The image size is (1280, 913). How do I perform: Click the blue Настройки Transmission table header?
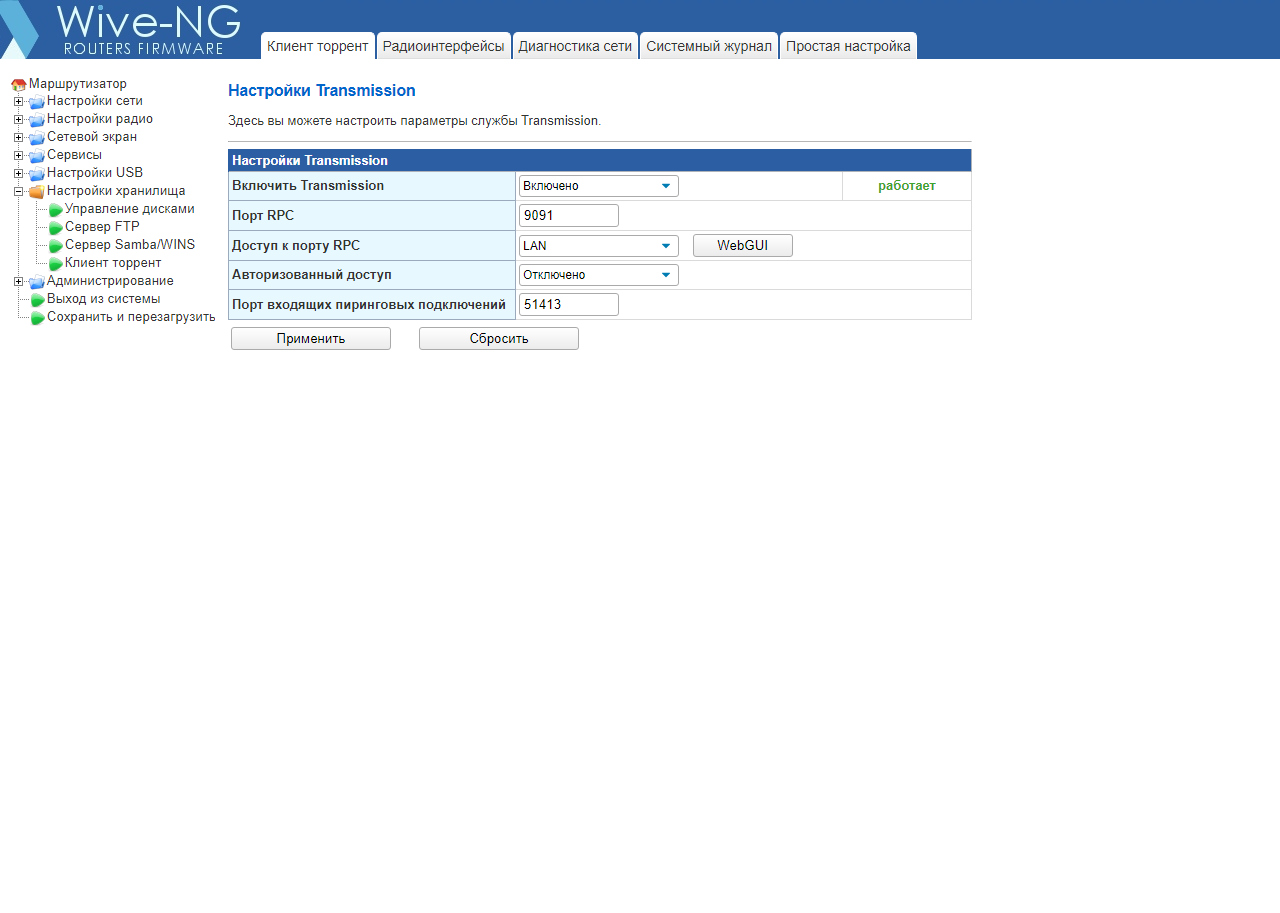click(600, 161)
